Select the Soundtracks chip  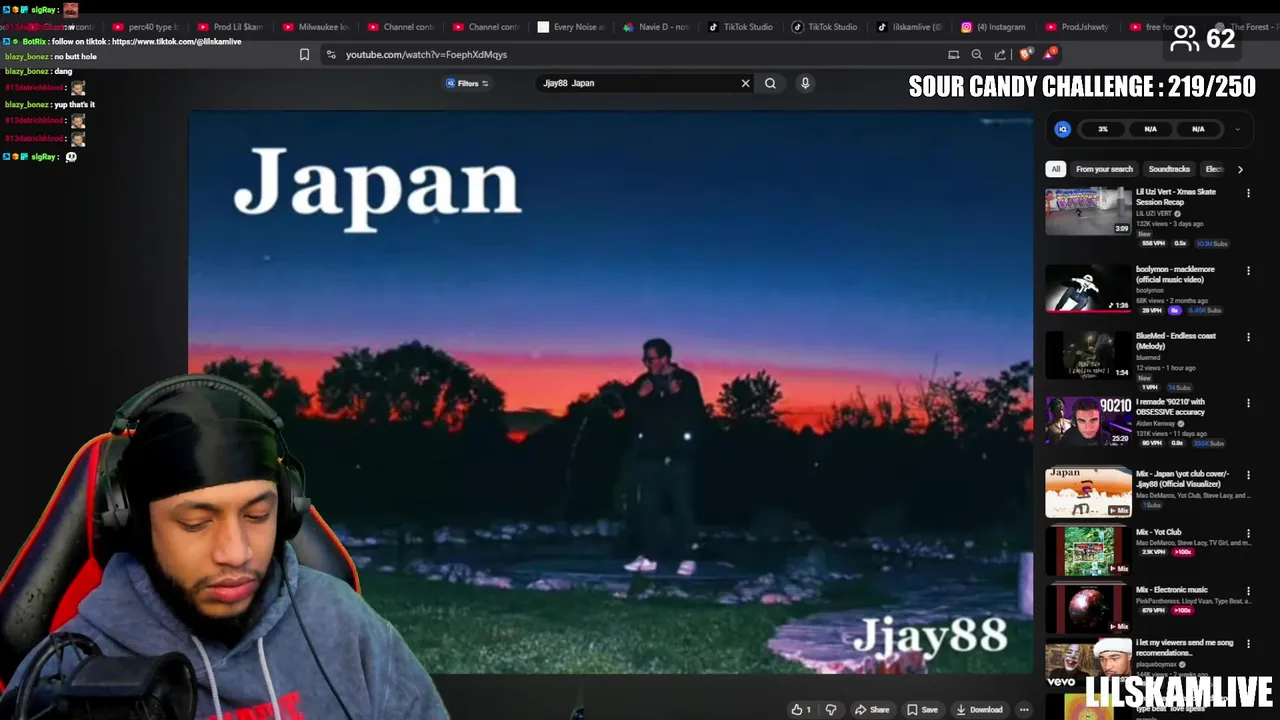click(1169, 169)
